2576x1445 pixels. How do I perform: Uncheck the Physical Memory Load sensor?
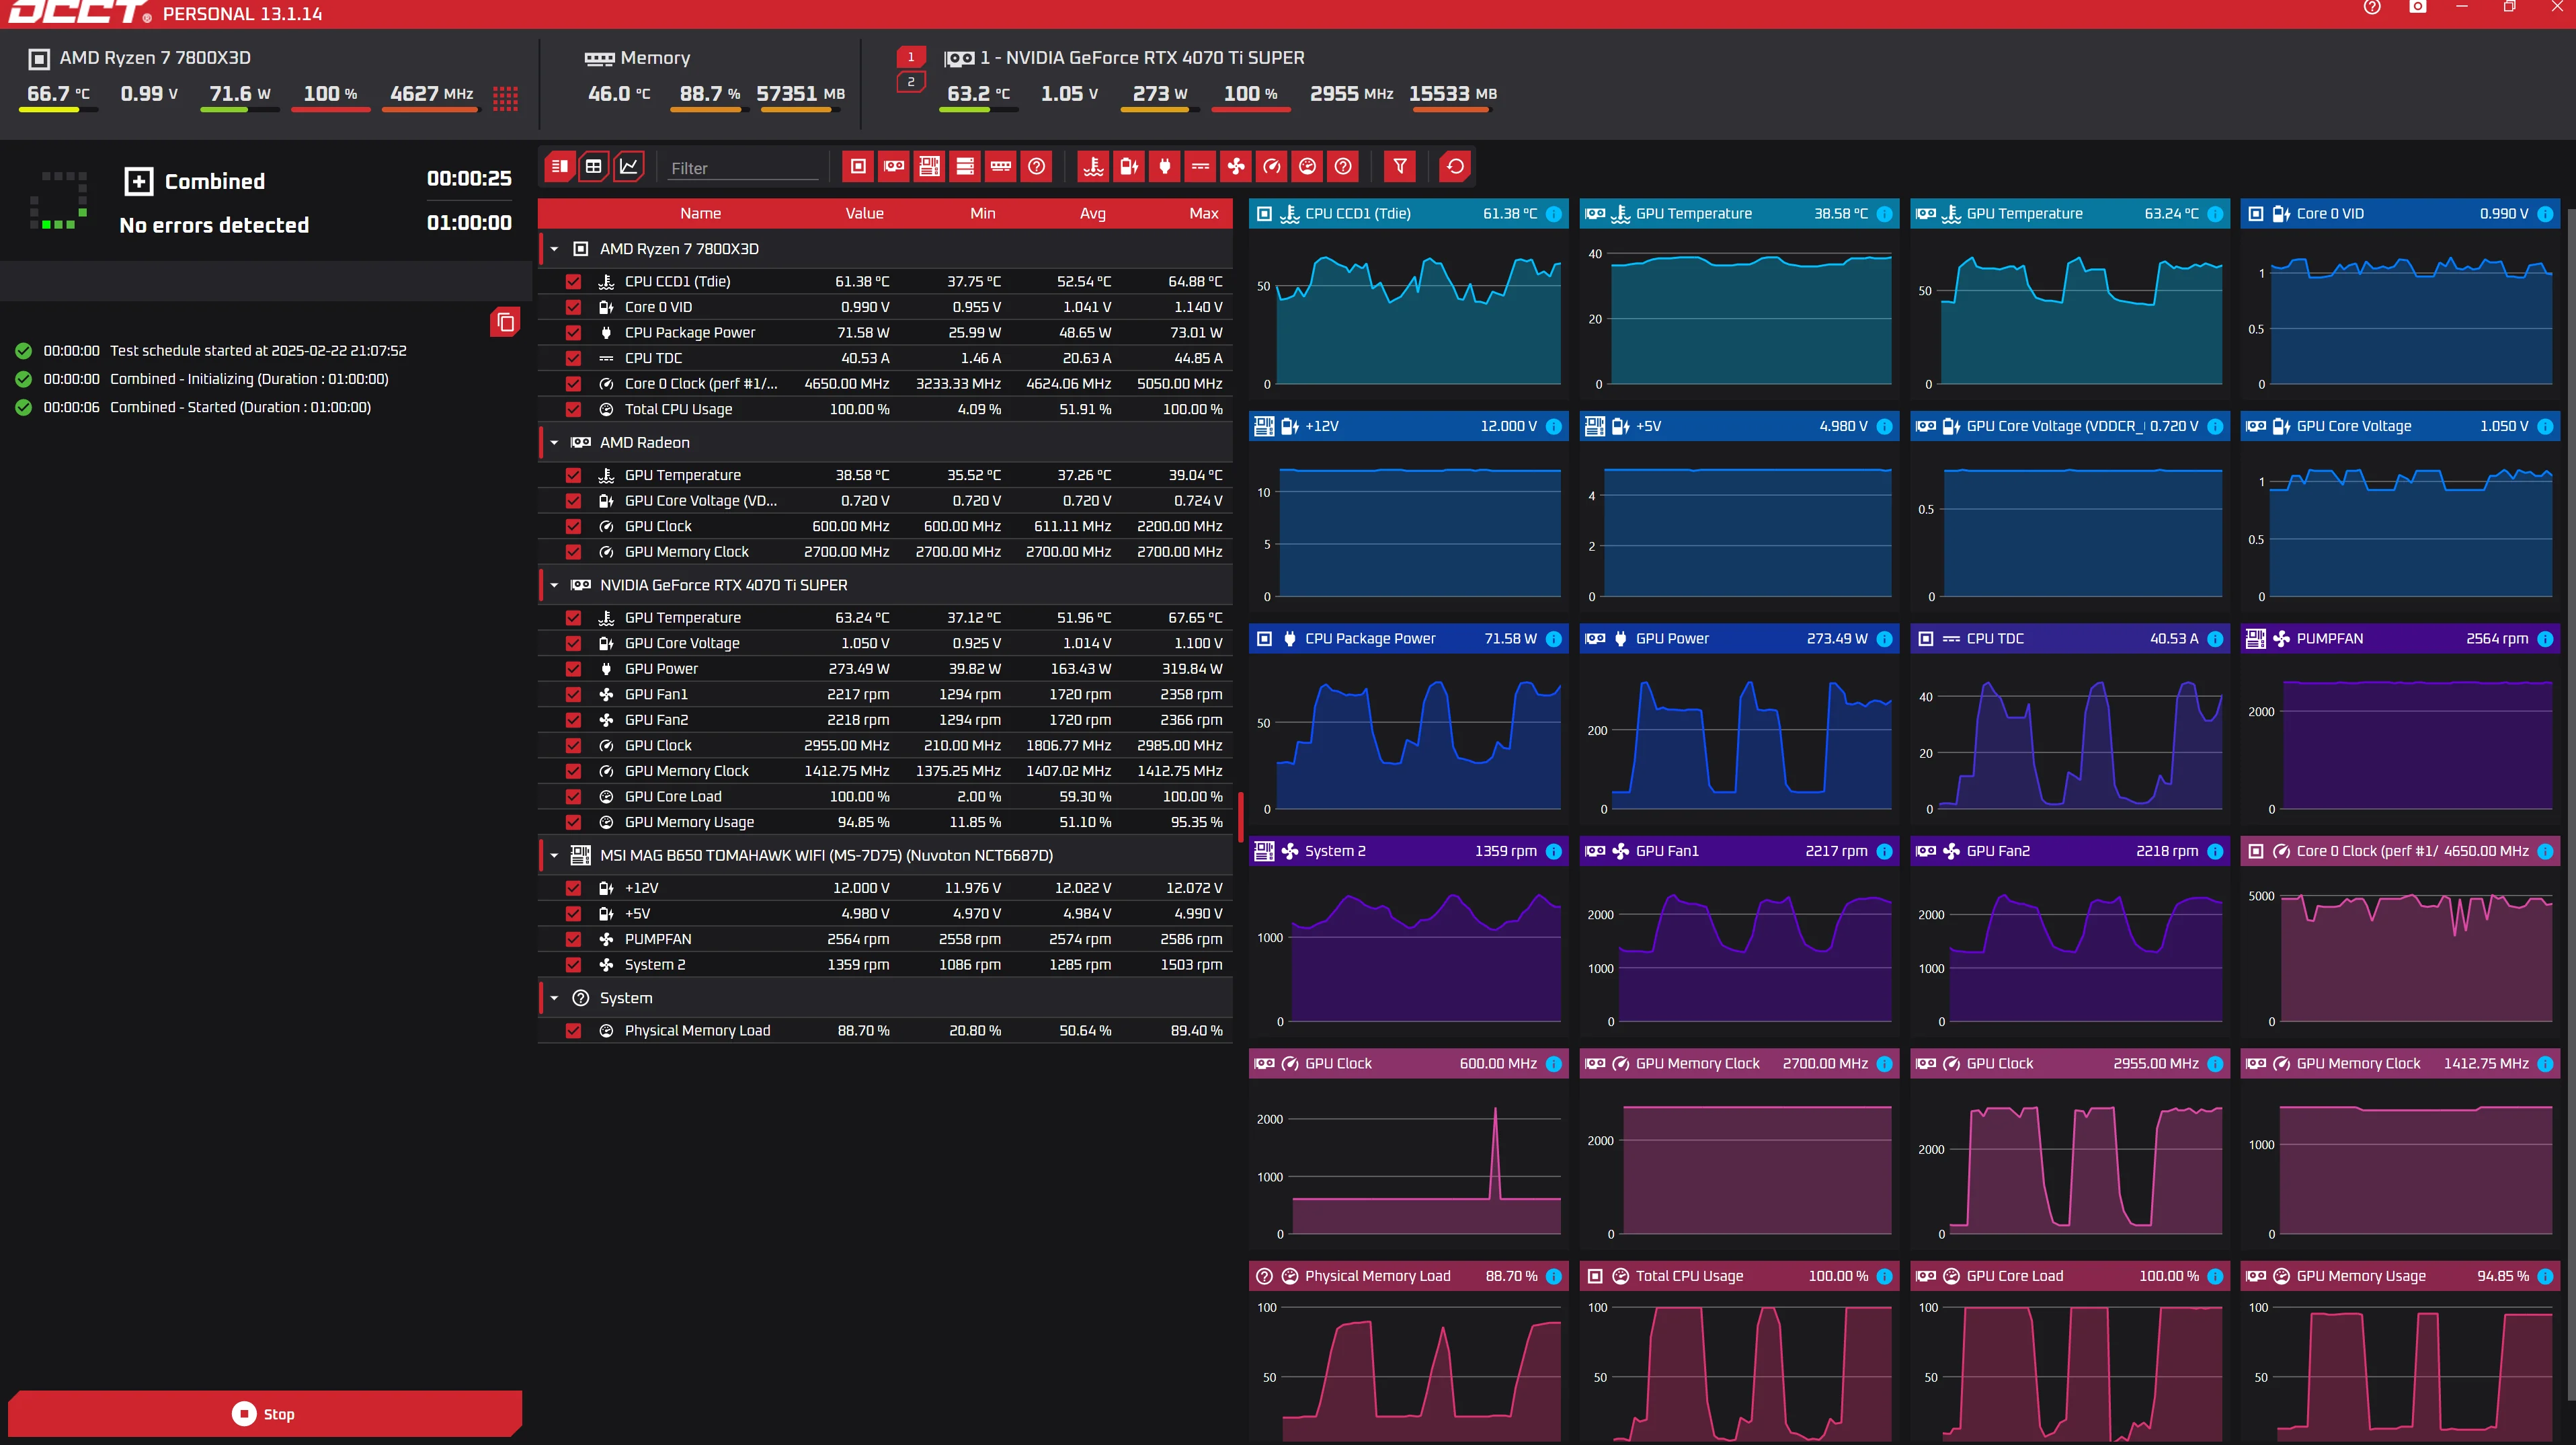[x=573, y=1031]
